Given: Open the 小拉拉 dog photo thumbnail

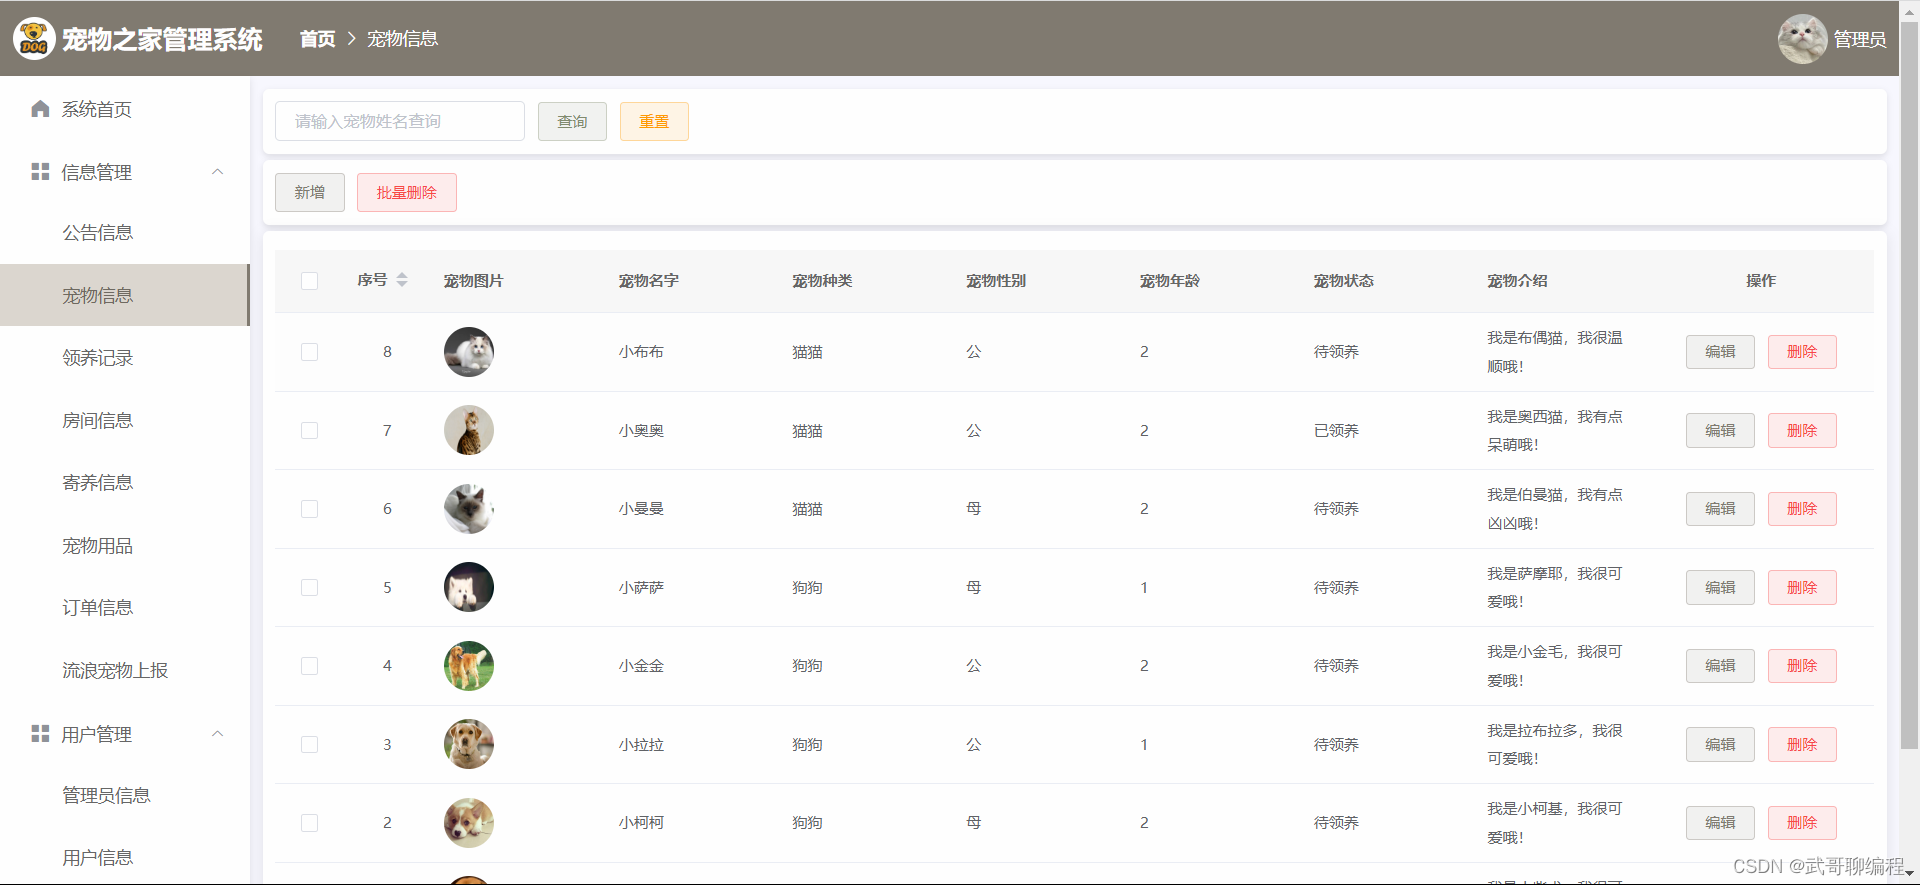Looking at the screenshot, I should click(469, 744).
